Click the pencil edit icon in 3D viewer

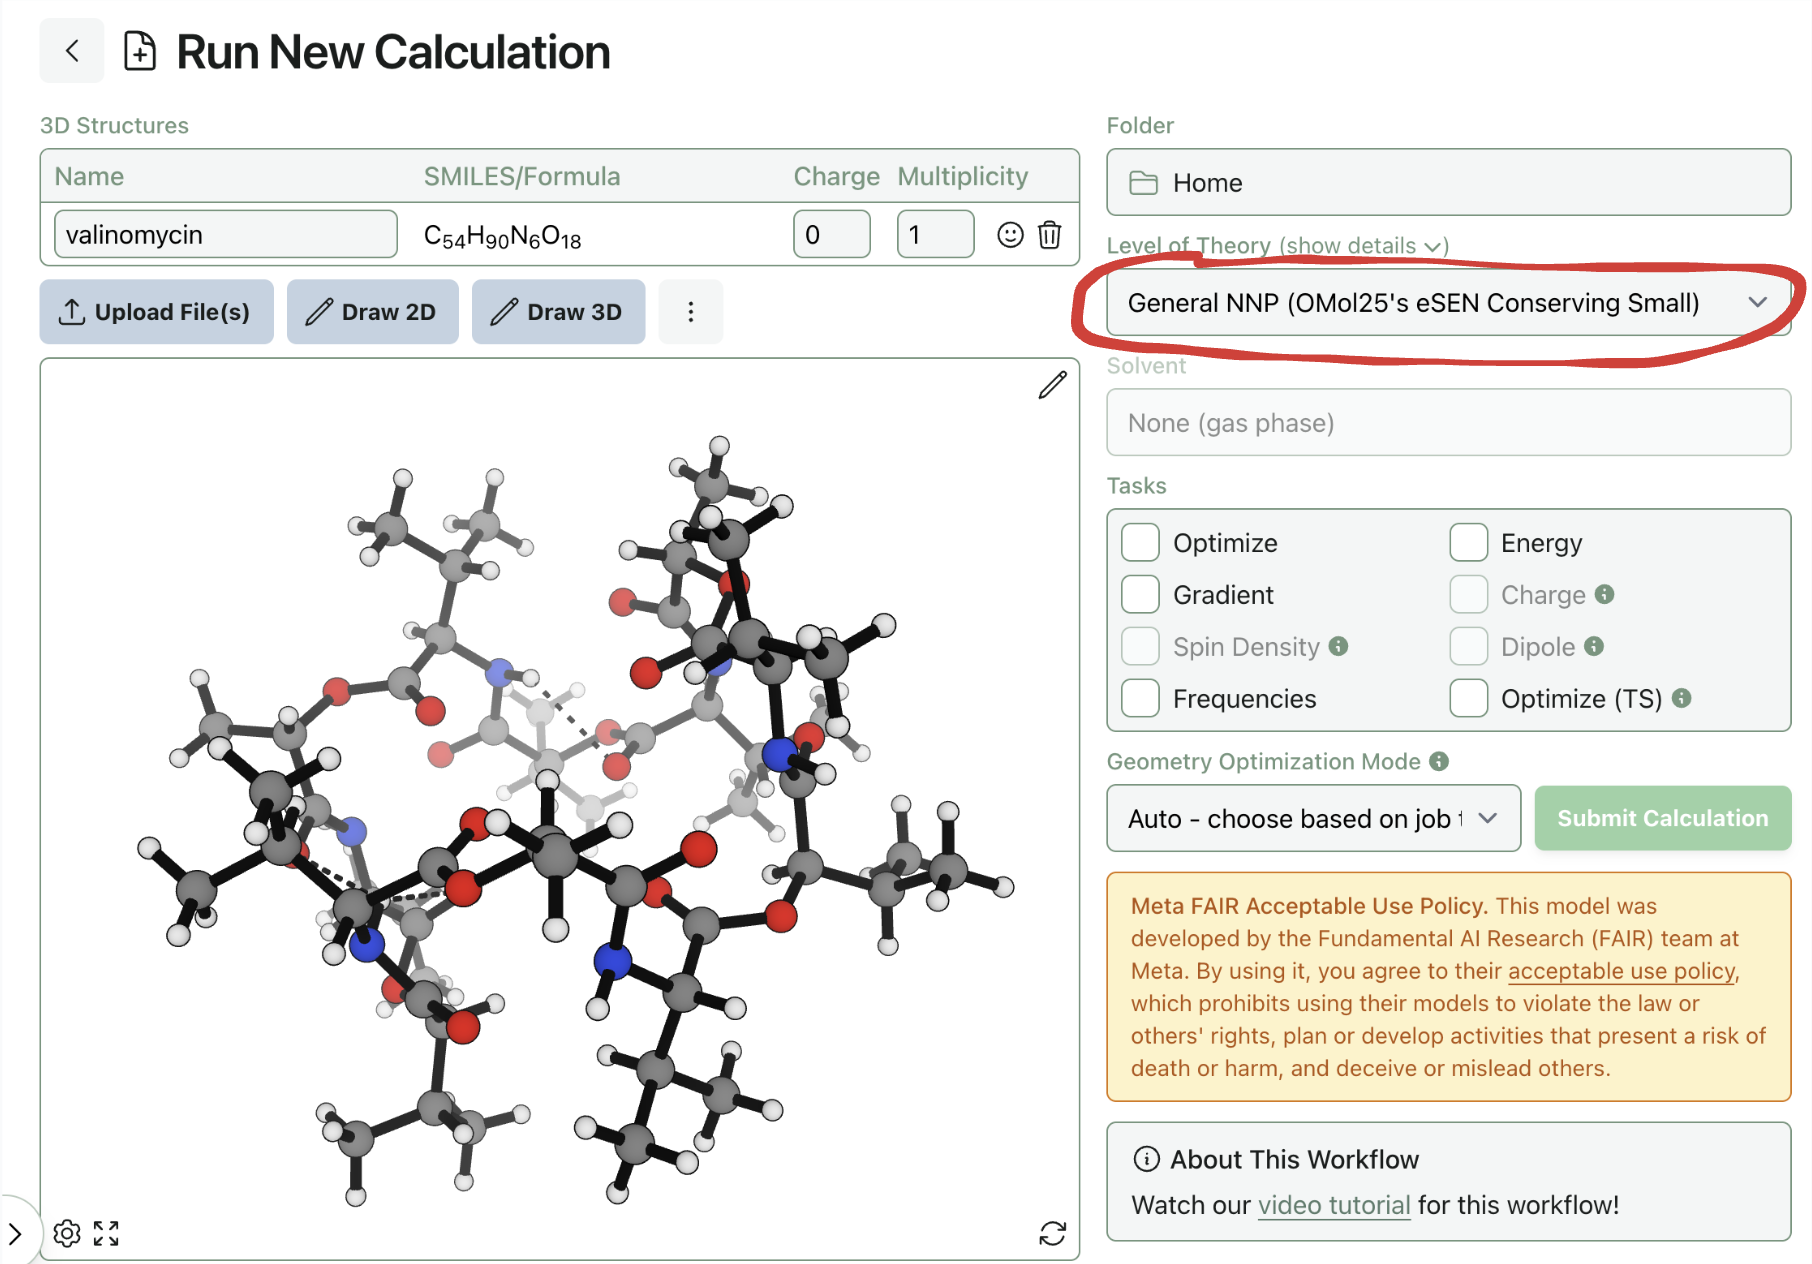(1052, 385)
